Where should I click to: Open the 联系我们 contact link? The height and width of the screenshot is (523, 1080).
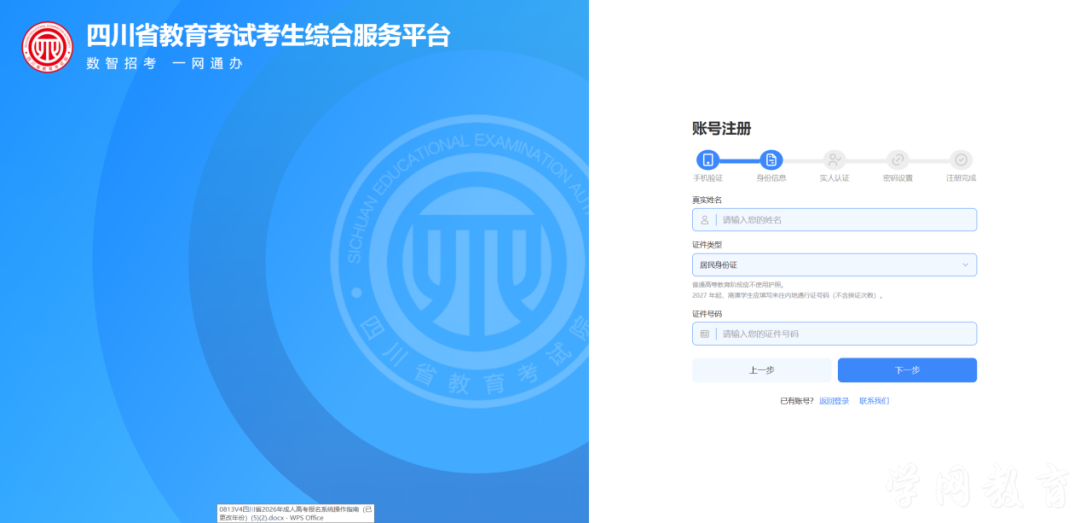(x=874, y=401)
